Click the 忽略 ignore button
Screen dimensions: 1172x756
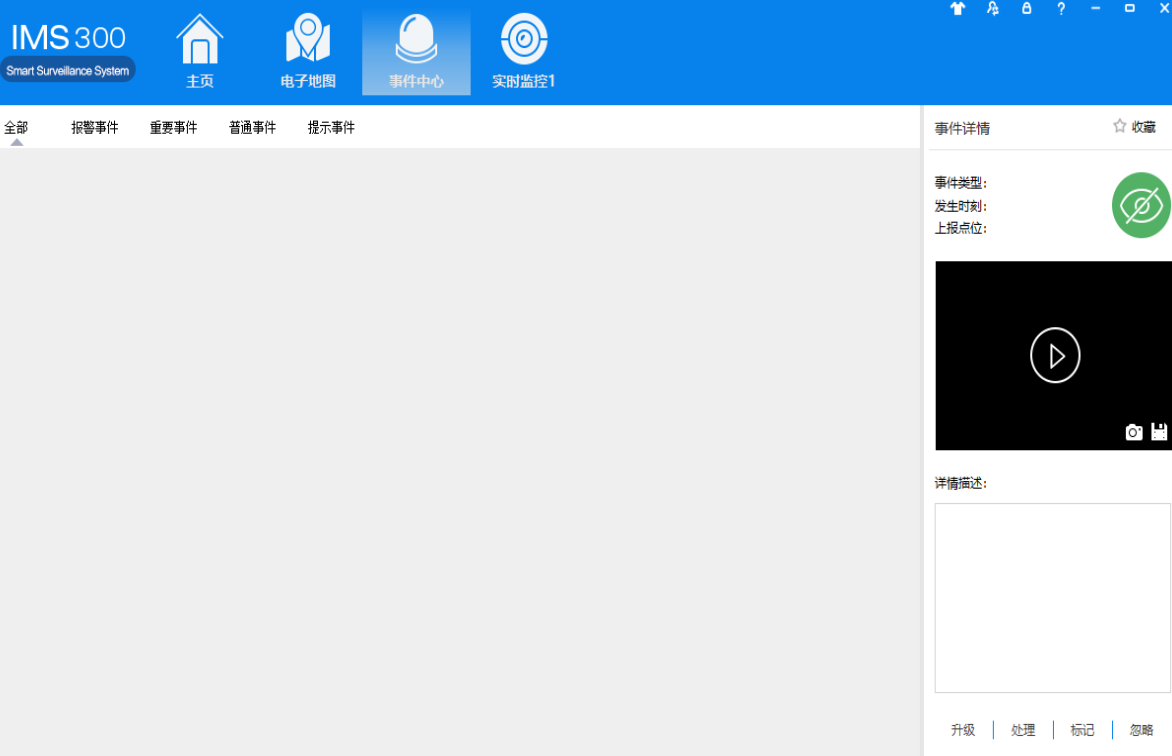1142,730
